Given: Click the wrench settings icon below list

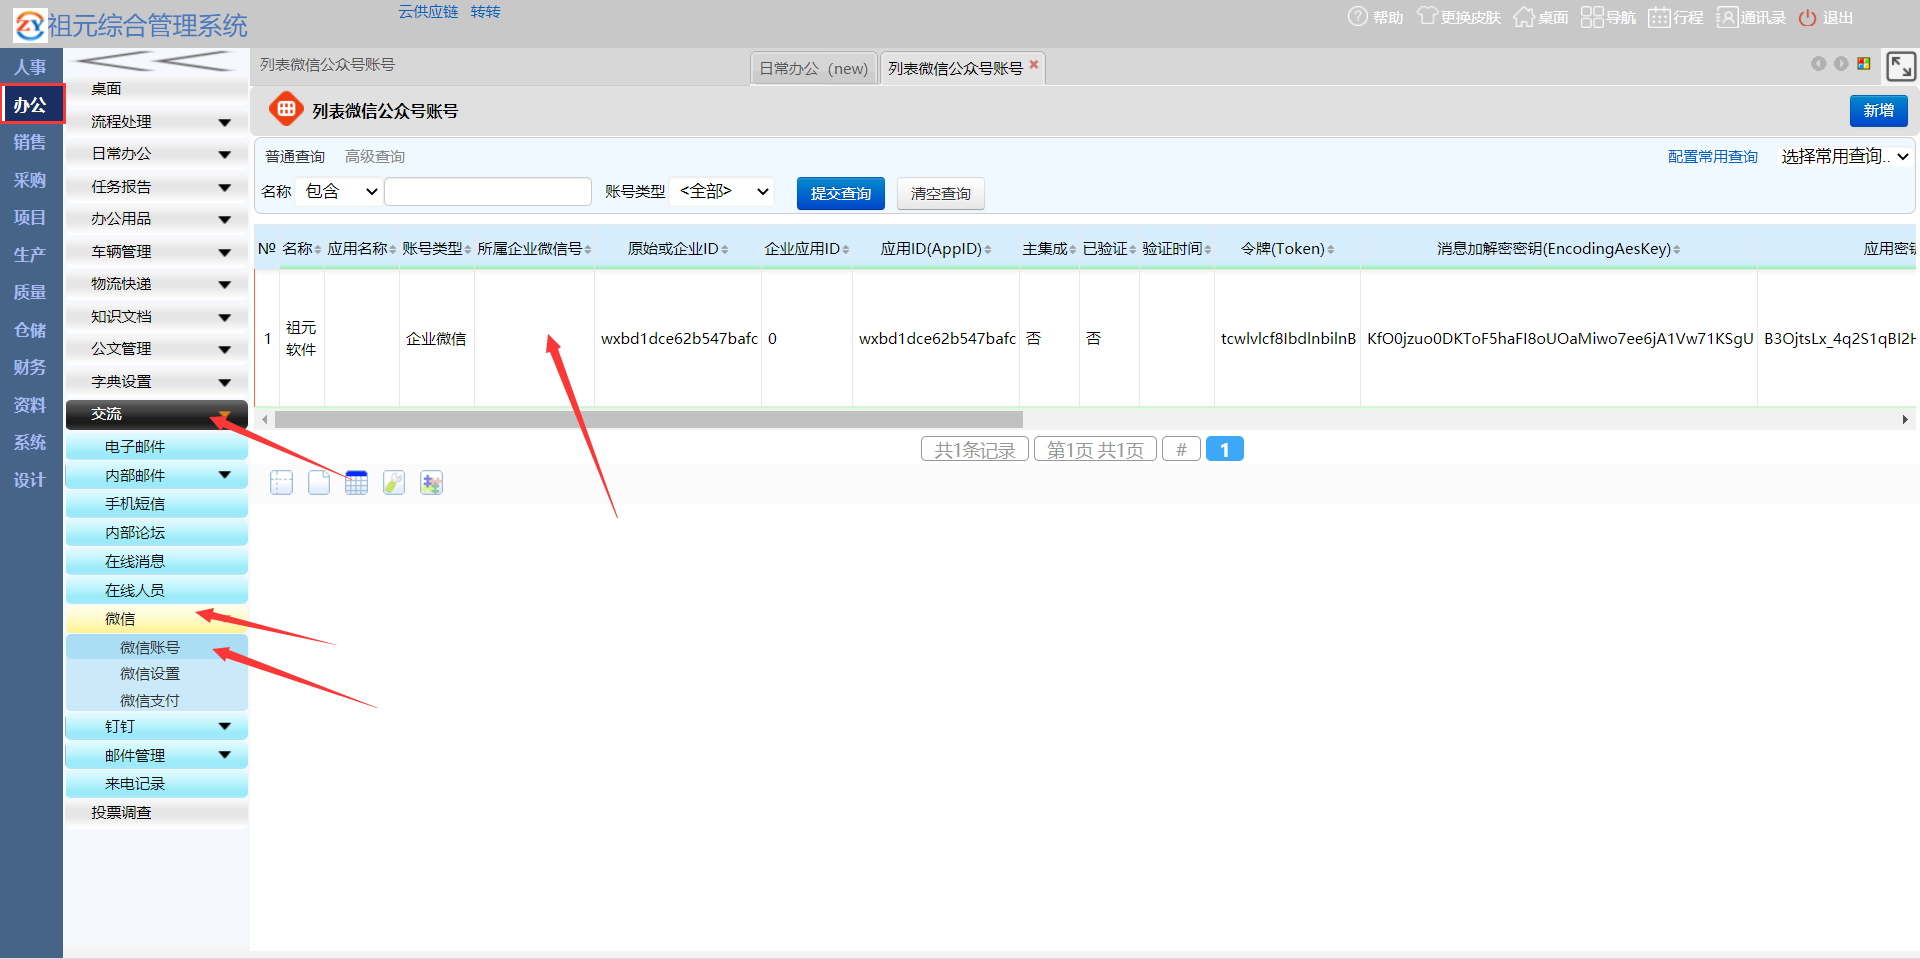Looking at the screenshot, I should 394,483.
